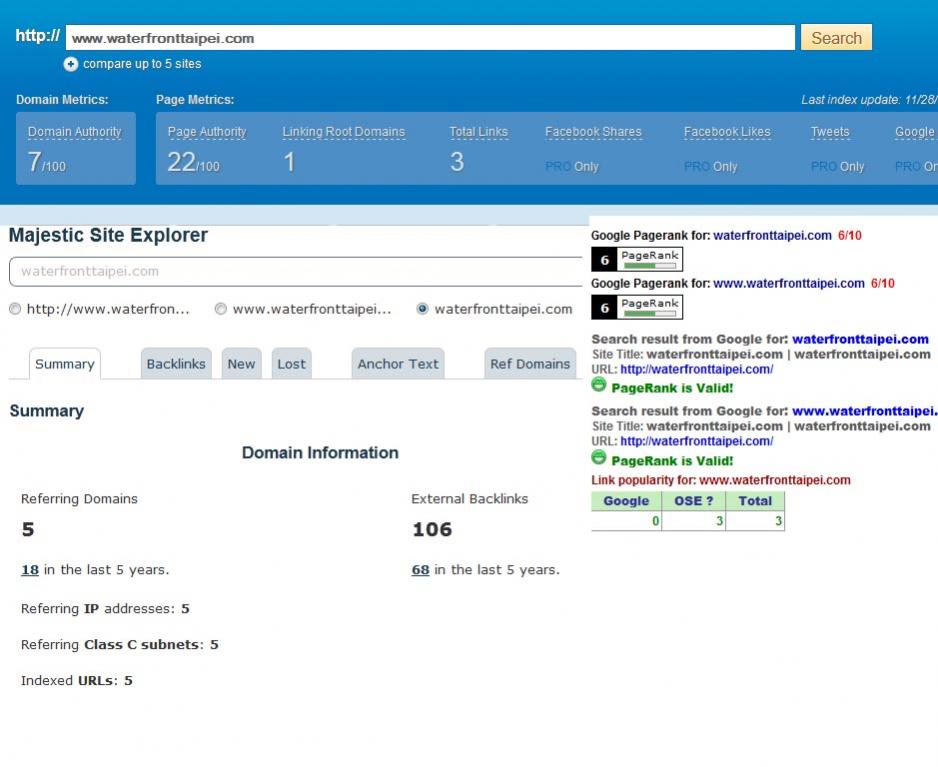Open waterfronttaipei.com link in first Pagerank line
This screenshot has height=767, width=938.
point(772,236)
